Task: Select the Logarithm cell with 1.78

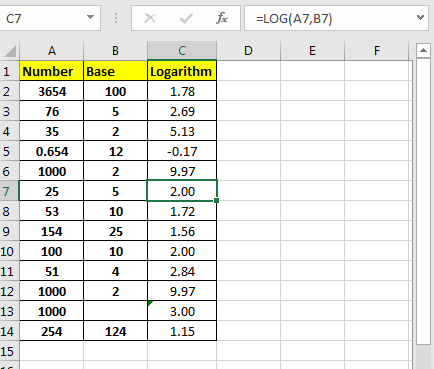Action: tap(182, 91)
